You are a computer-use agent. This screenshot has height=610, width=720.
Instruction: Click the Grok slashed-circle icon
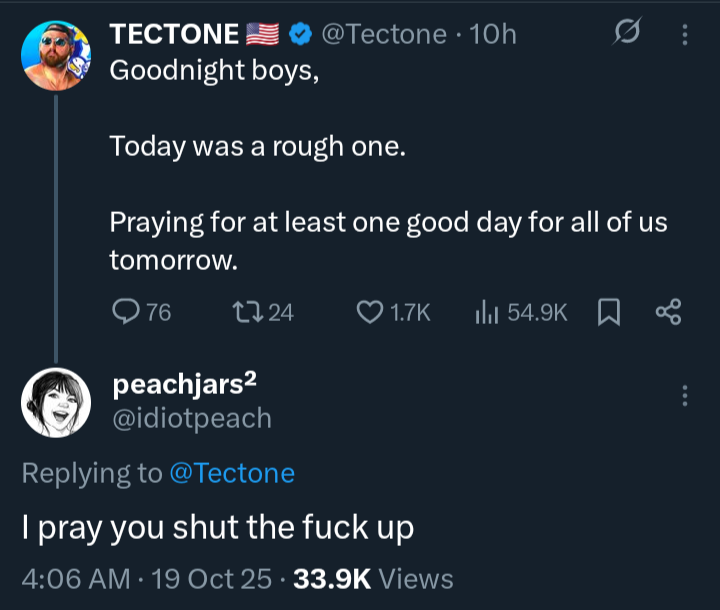tap(627, 34)
